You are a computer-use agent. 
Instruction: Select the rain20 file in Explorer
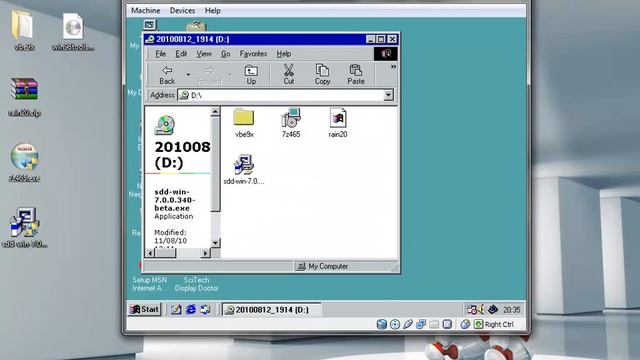point(338,123)
